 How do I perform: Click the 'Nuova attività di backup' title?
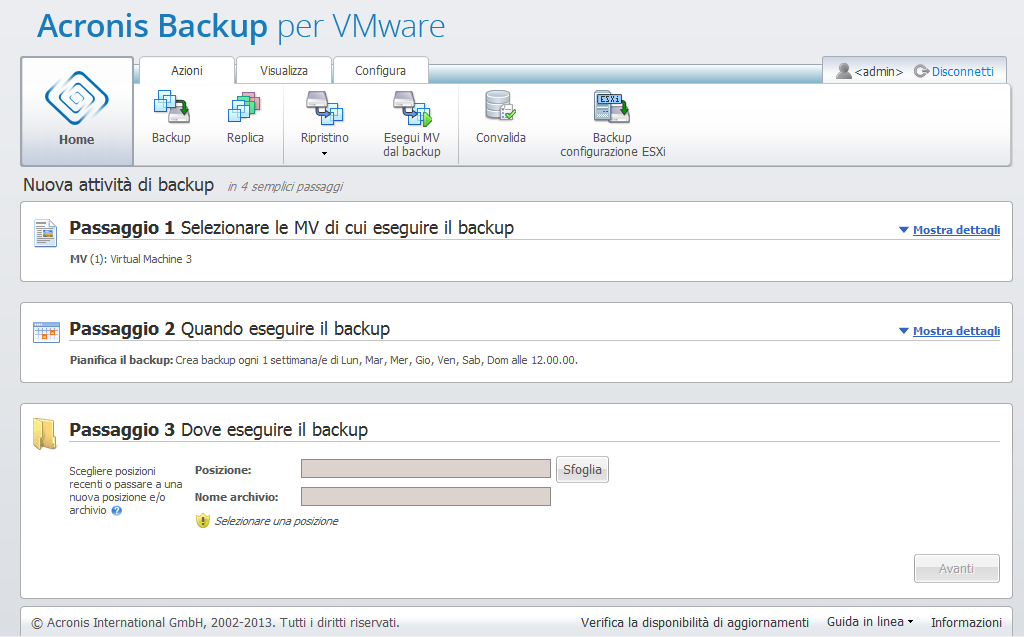click(118, 185)
